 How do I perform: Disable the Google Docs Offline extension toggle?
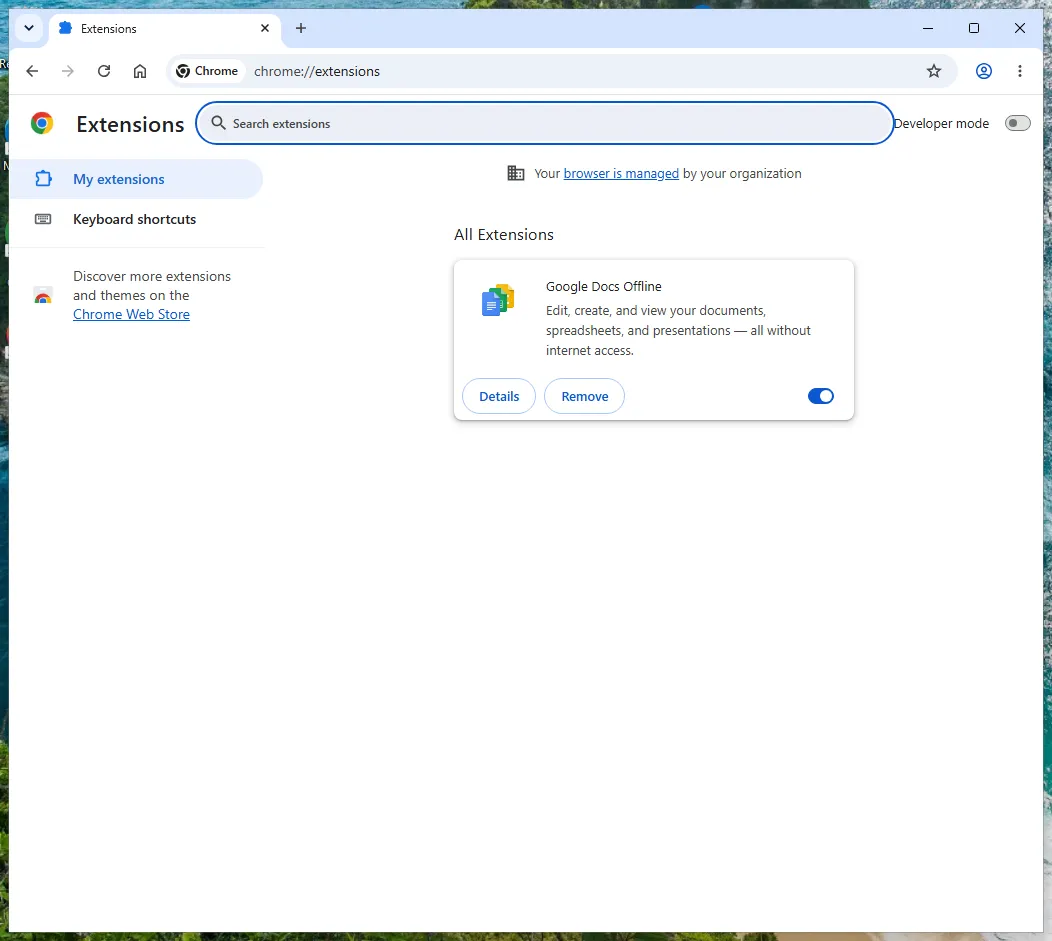pyautogui.click(x=821, y=396)
